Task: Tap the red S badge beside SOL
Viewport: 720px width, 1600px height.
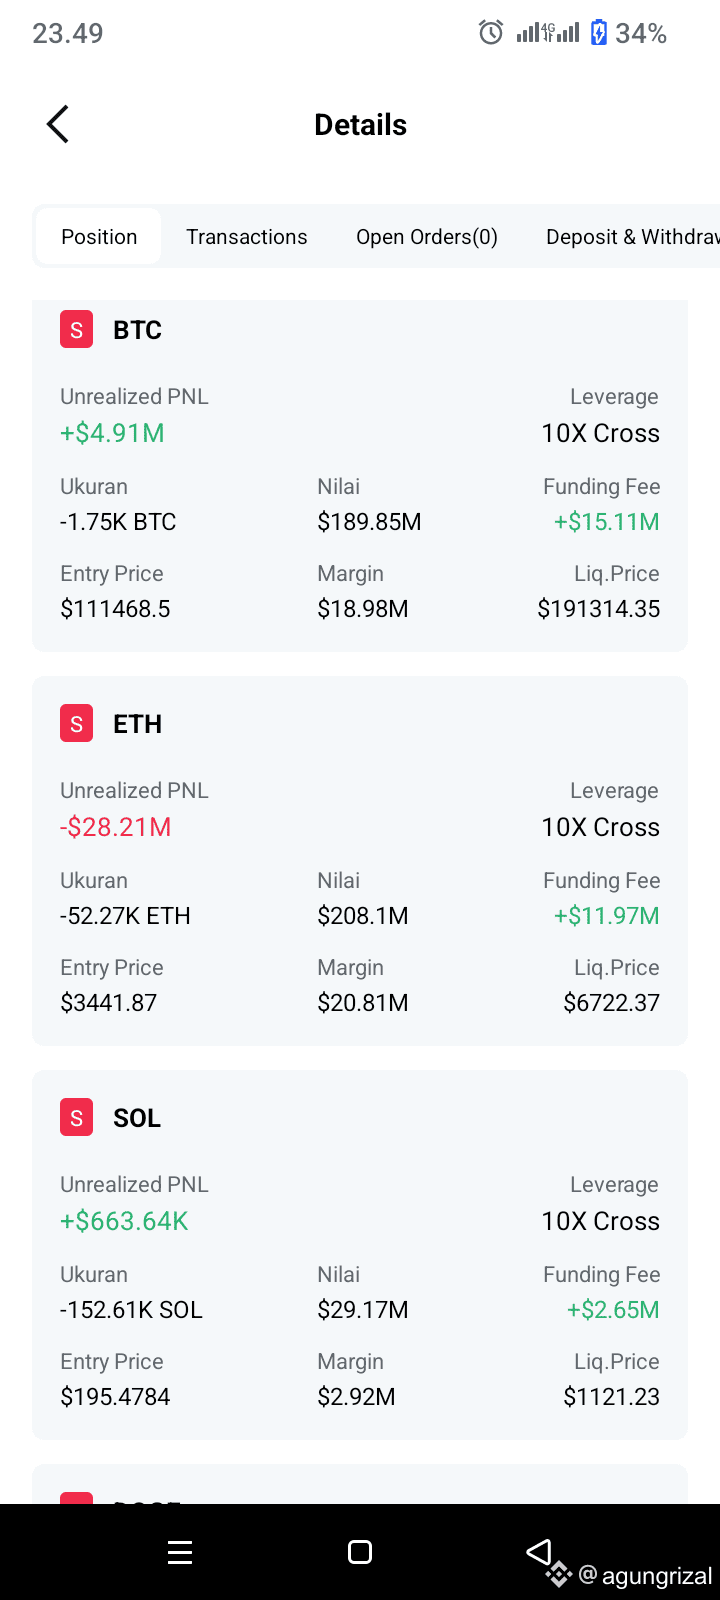Action: [x=76, y=1118]
